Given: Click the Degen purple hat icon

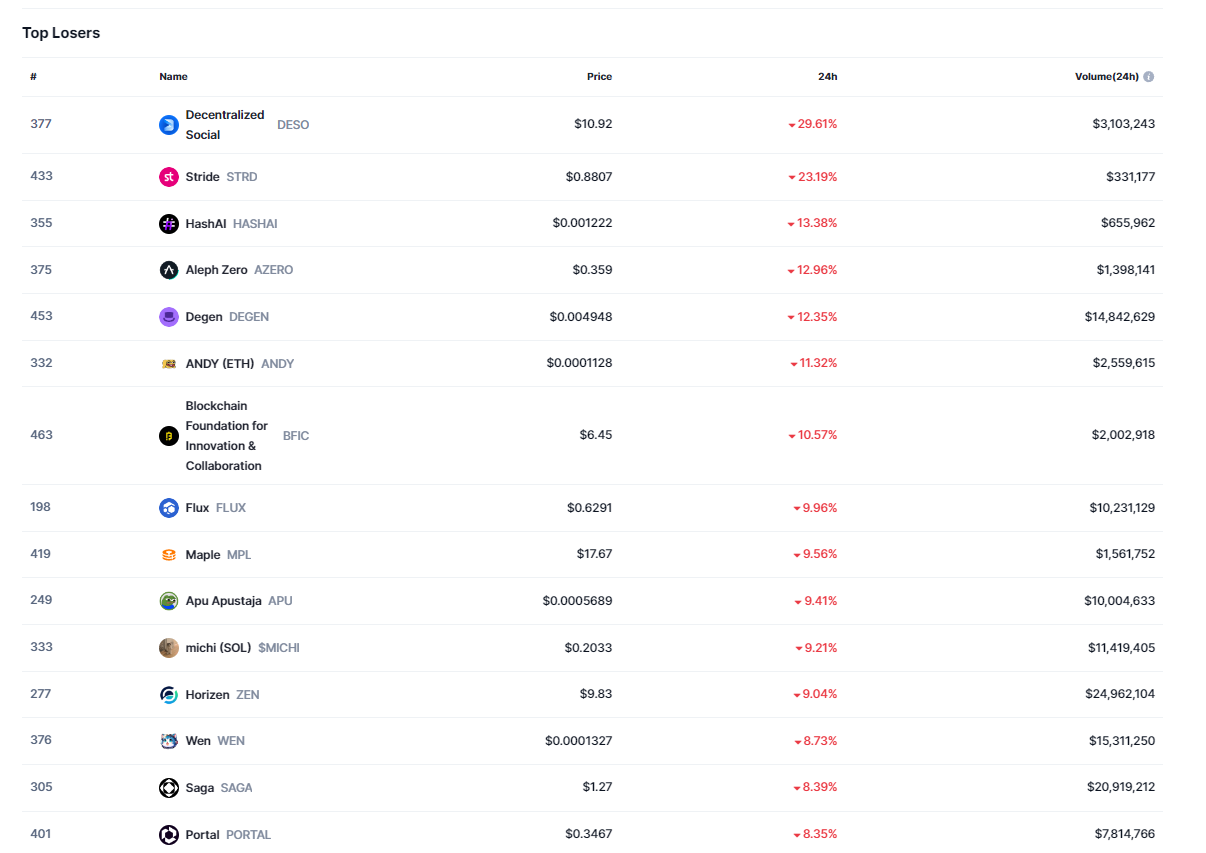Looking at the screenshot, I should click(x=168, y=317).
